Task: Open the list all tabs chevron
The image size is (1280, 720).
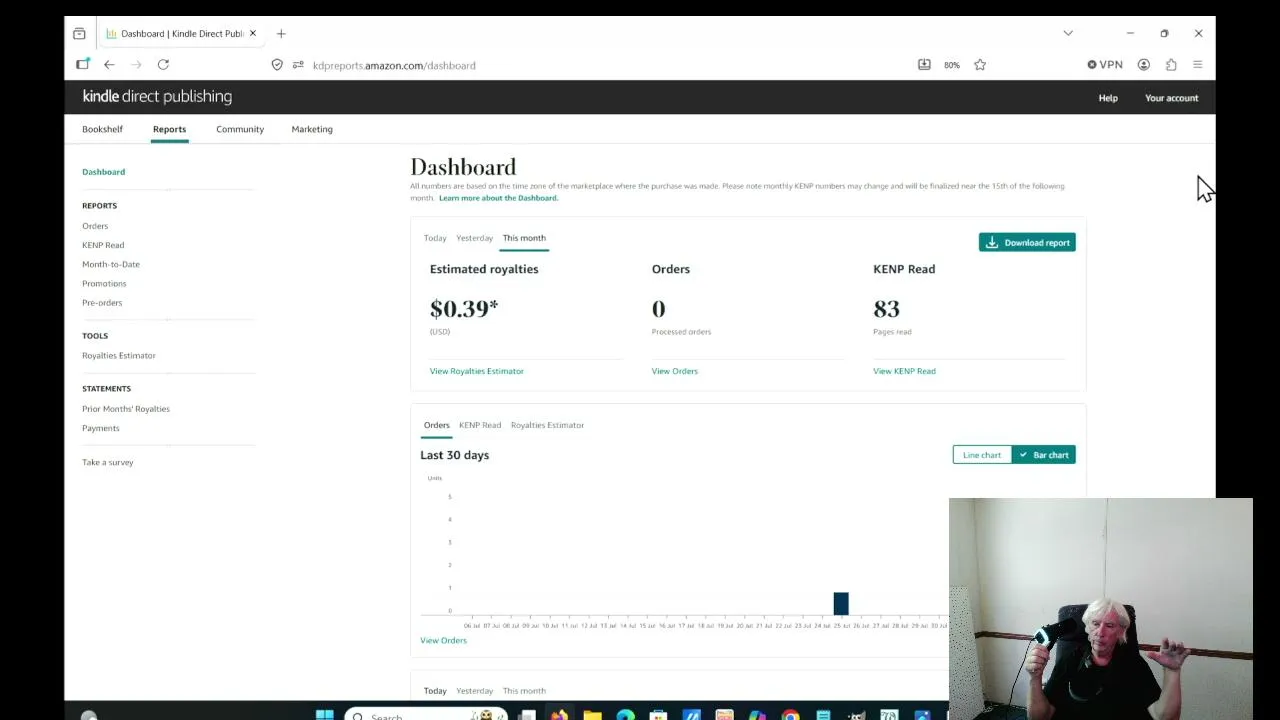Action: [x=1068, y=34]
